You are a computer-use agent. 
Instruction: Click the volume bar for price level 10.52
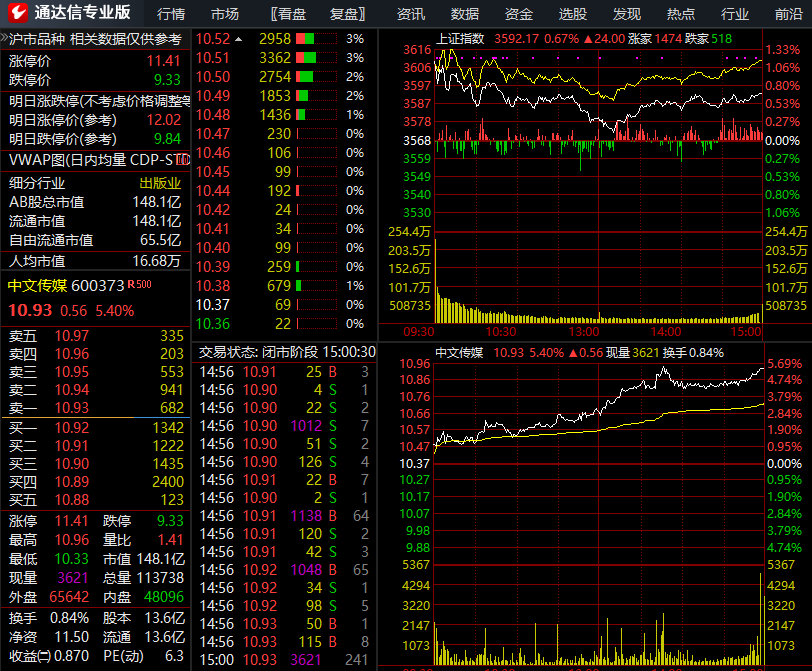coord(316,39)
